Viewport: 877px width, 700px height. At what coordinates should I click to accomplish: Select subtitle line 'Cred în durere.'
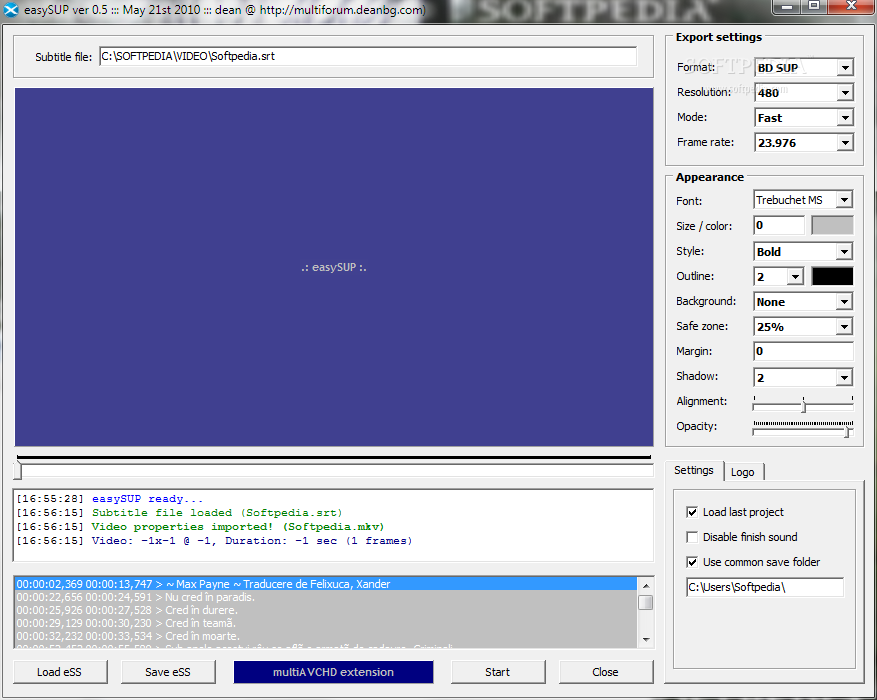pos(326,610)
